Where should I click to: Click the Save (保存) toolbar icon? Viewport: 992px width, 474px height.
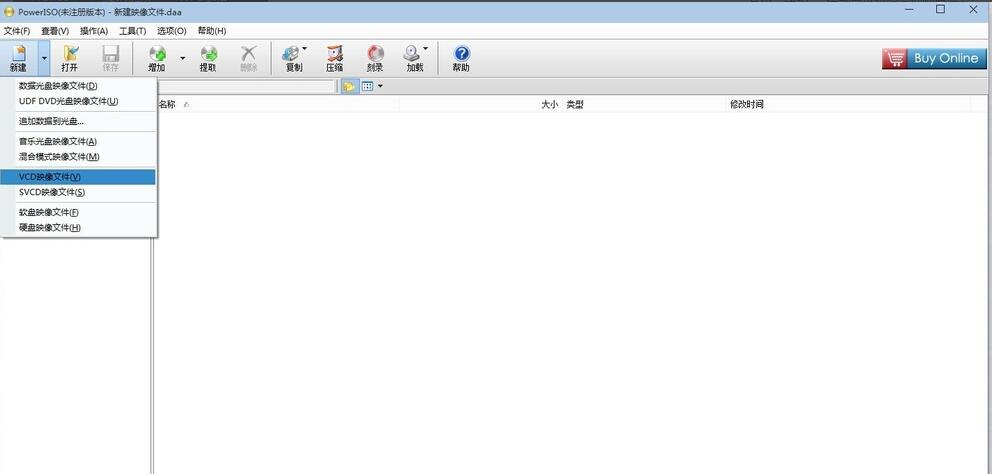point(110,58)
